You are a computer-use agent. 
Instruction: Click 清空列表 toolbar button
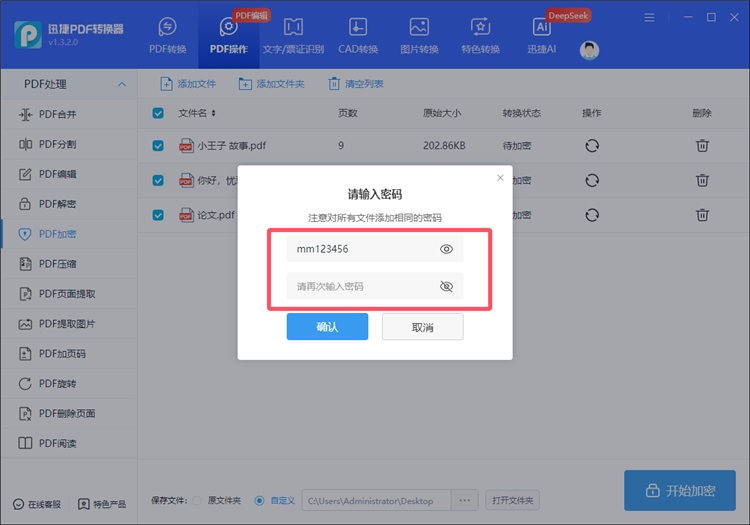point(355,84)
